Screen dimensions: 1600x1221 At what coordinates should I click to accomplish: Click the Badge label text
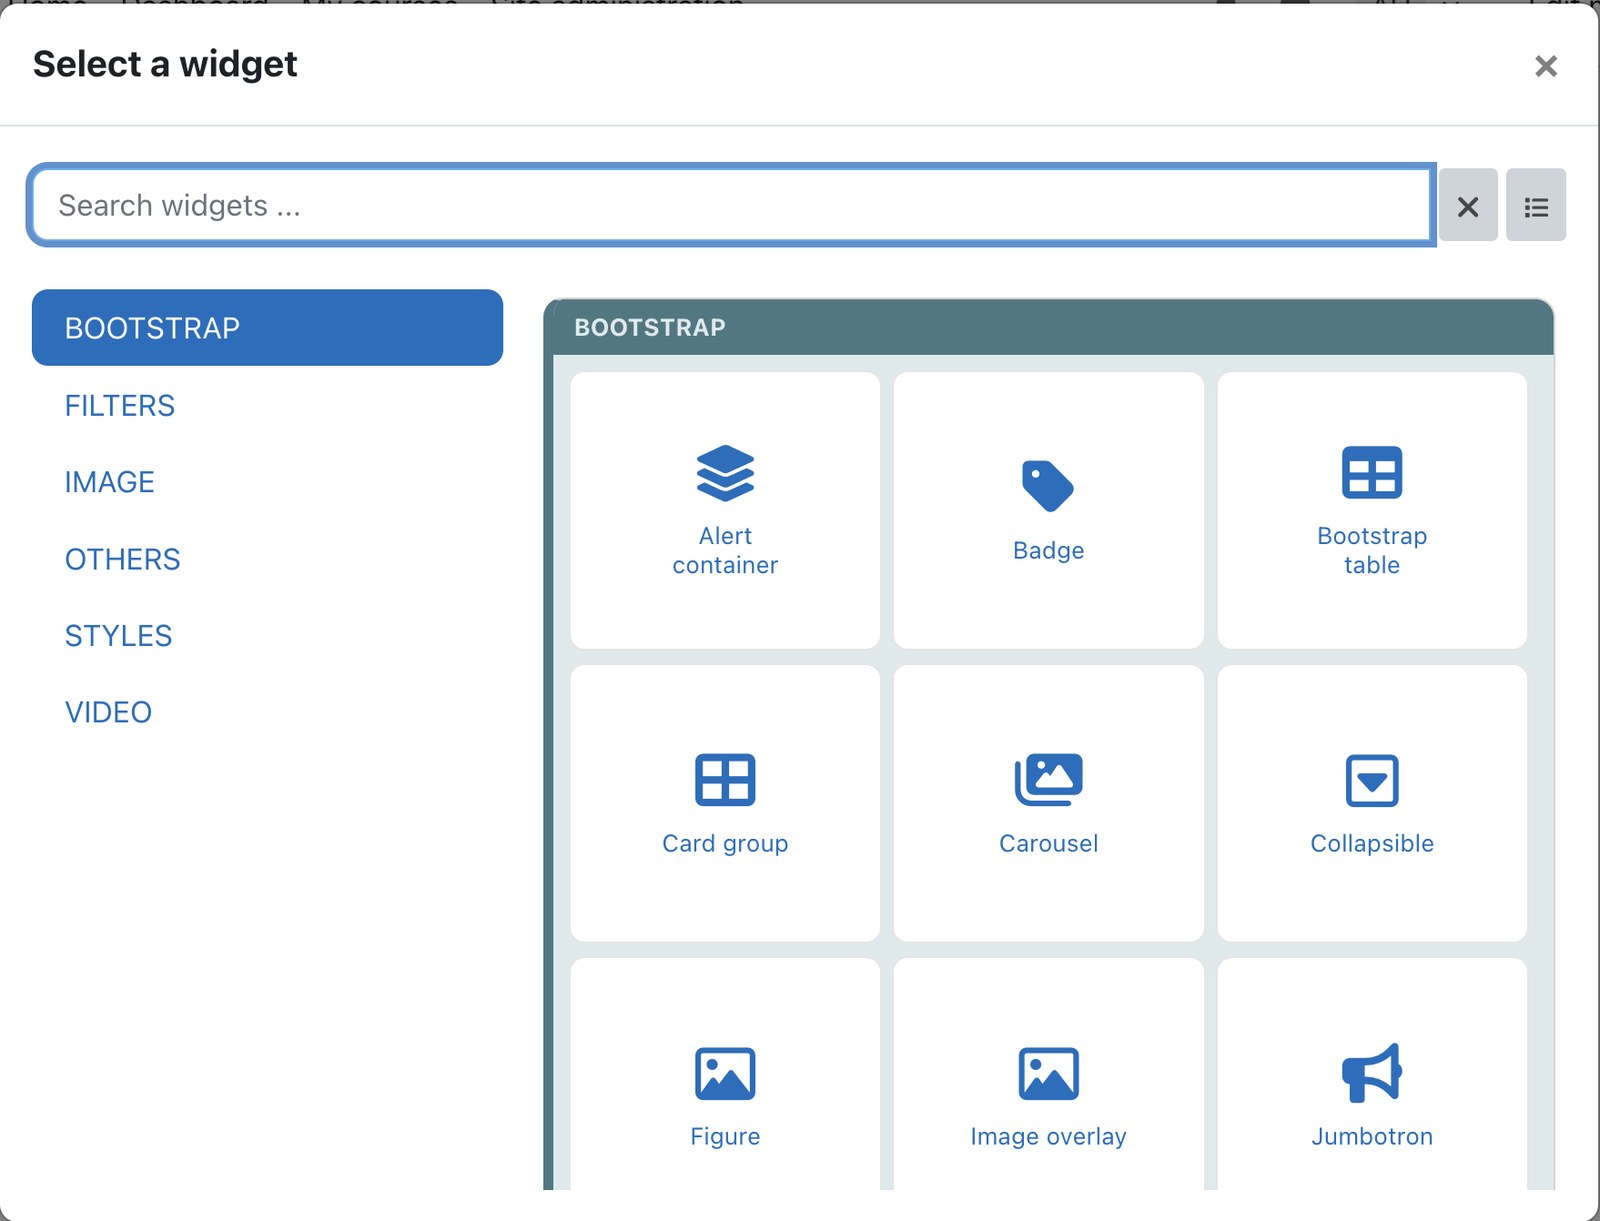[1048, 551]
